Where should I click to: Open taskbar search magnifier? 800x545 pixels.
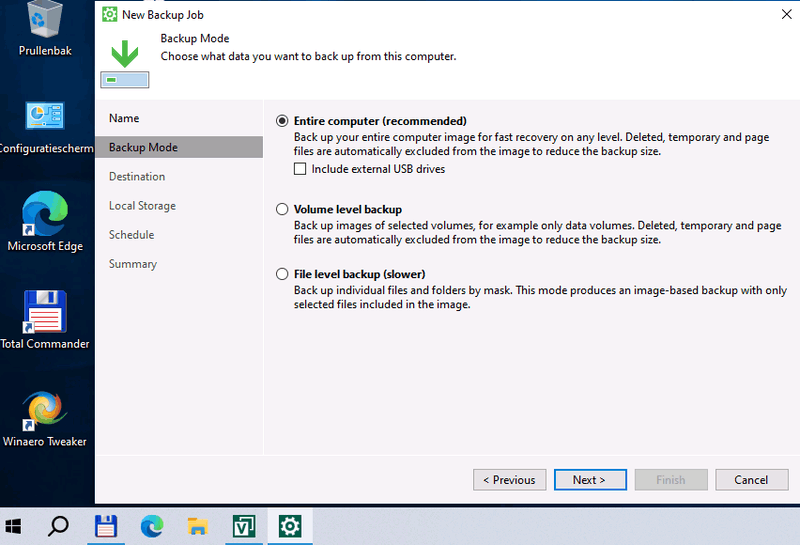click(58, 526)
